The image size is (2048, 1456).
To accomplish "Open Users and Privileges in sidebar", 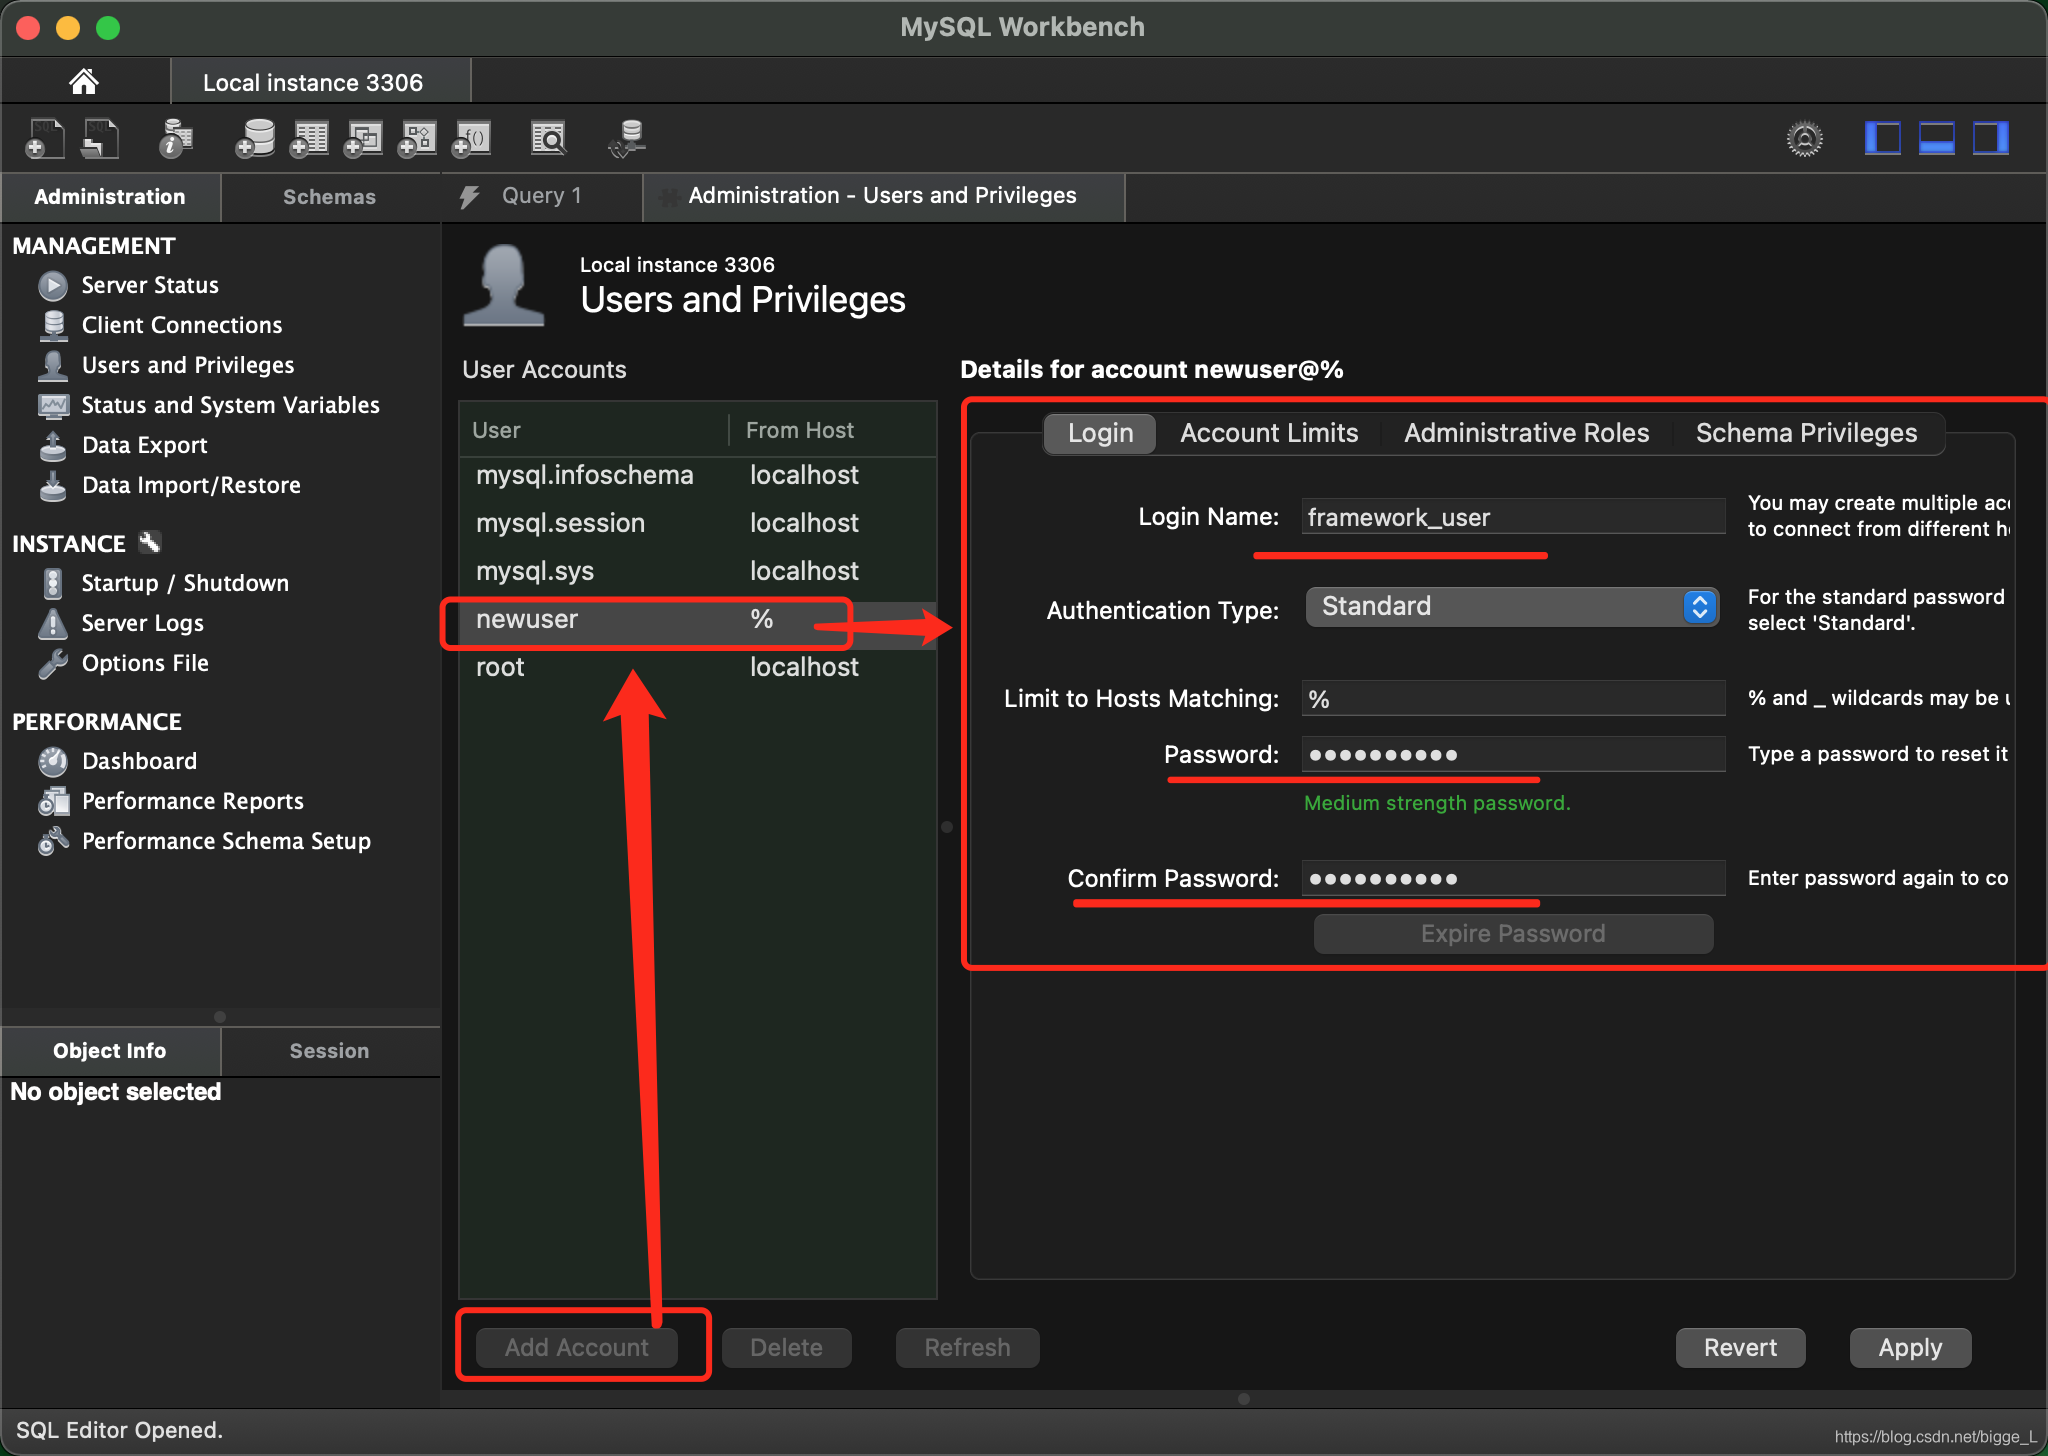I will pos(188,365).
